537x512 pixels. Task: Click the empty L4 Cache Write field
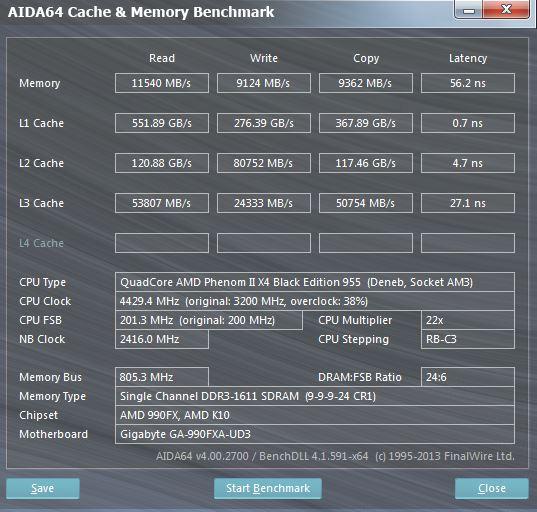click(x=264, y=243)
